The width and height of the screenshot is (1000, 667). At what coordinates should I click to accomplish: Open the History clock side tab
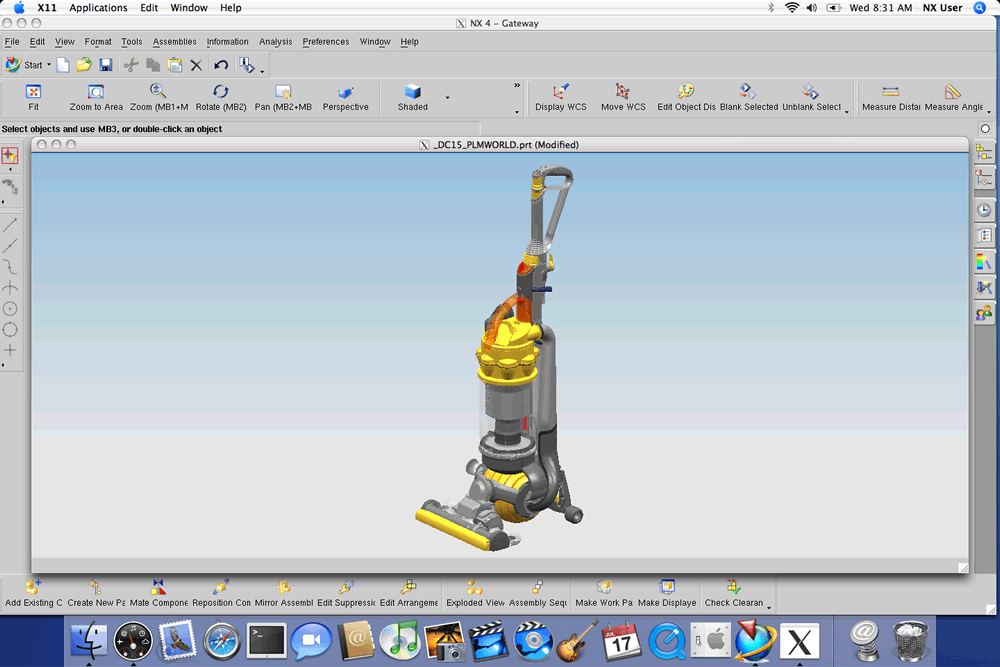point(984,210)
